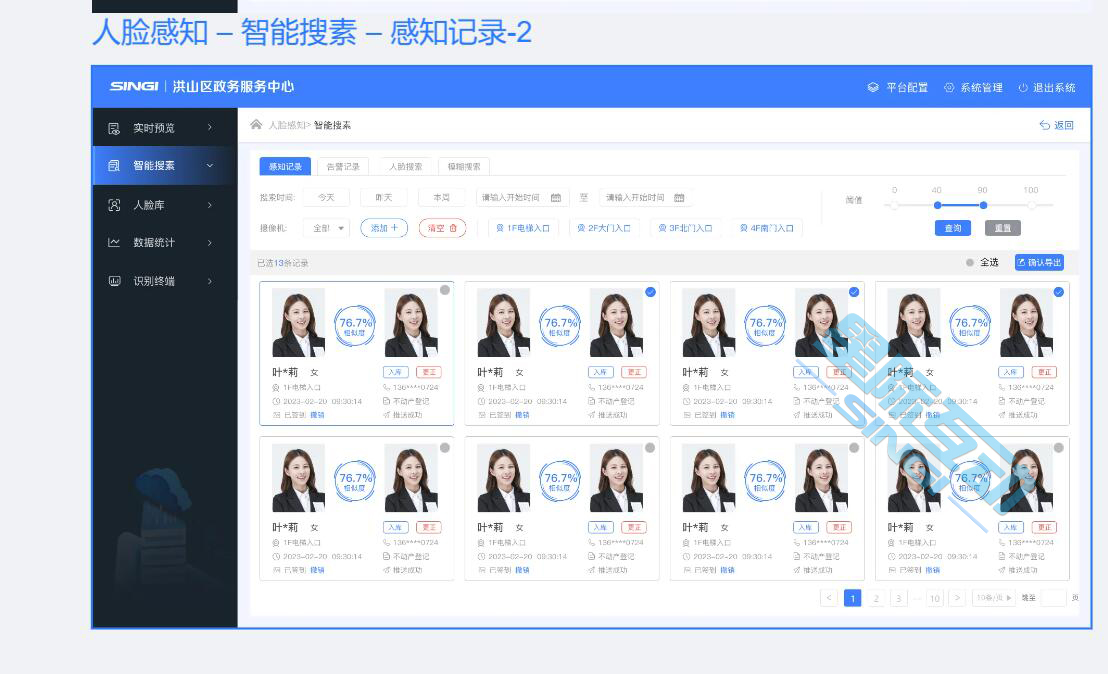Open the 10条/页 page size dropdown
This screenshot has width=1108, height=674.
pos(994,598)
